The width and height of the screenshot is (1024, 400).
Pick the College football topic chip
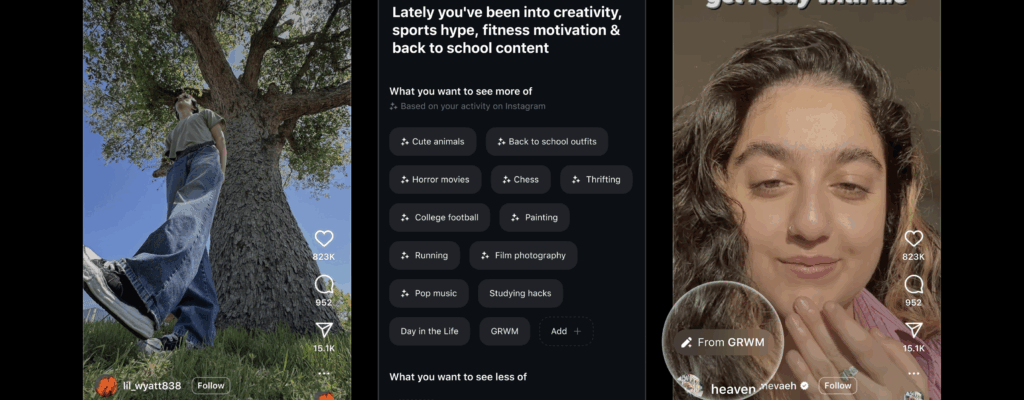point(440,218)
